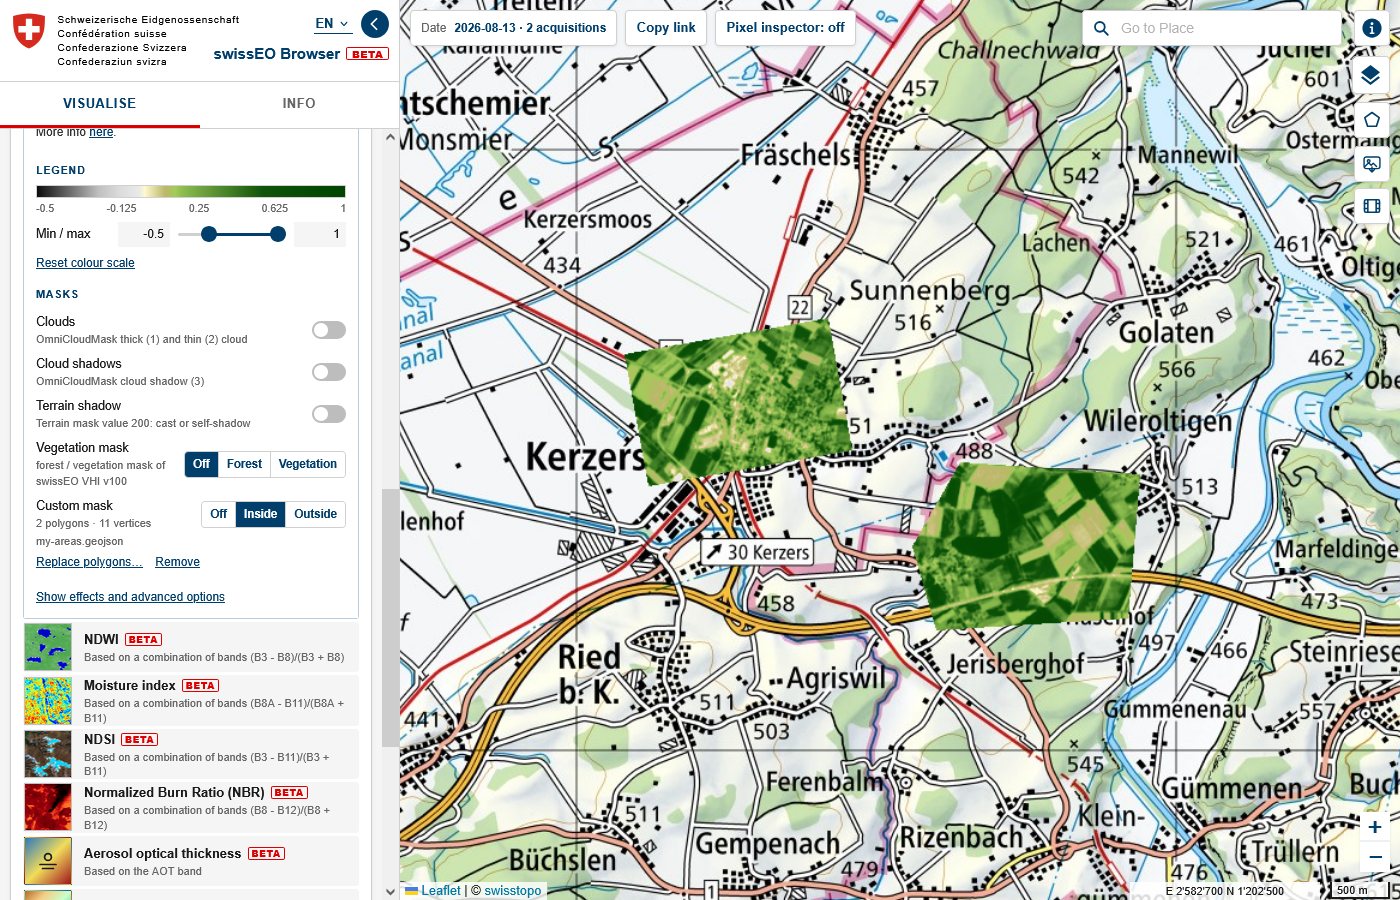Open the film-strip timelapse tool
The width and height of the screenshot is (1400, 900).
pos(1371,206)
